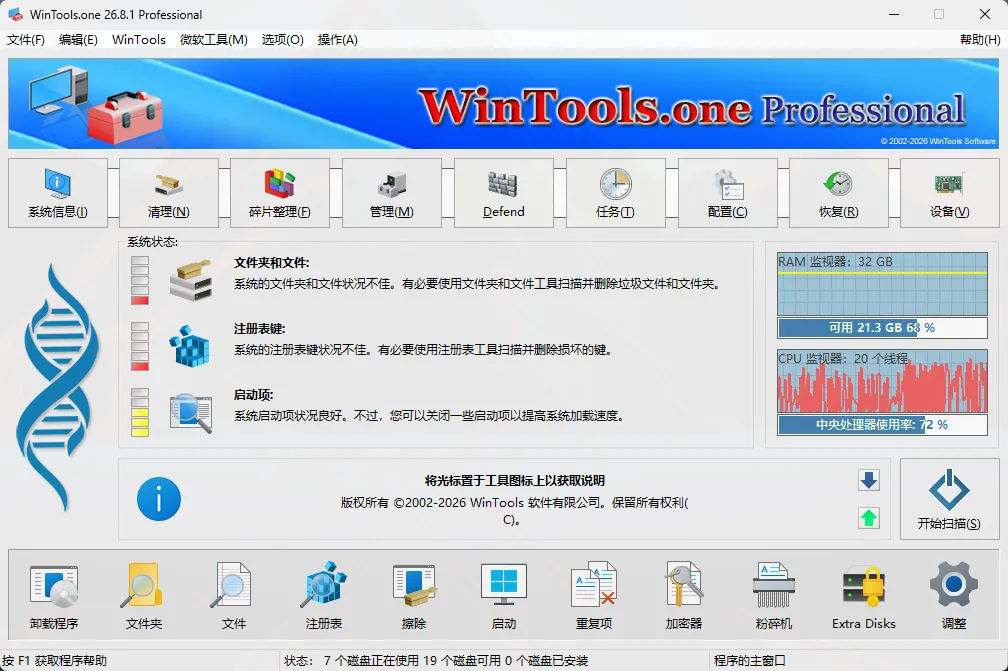Launch the Extra Disks tool
The width and height of the screenshot is (1008, 671).
(864, 595)
